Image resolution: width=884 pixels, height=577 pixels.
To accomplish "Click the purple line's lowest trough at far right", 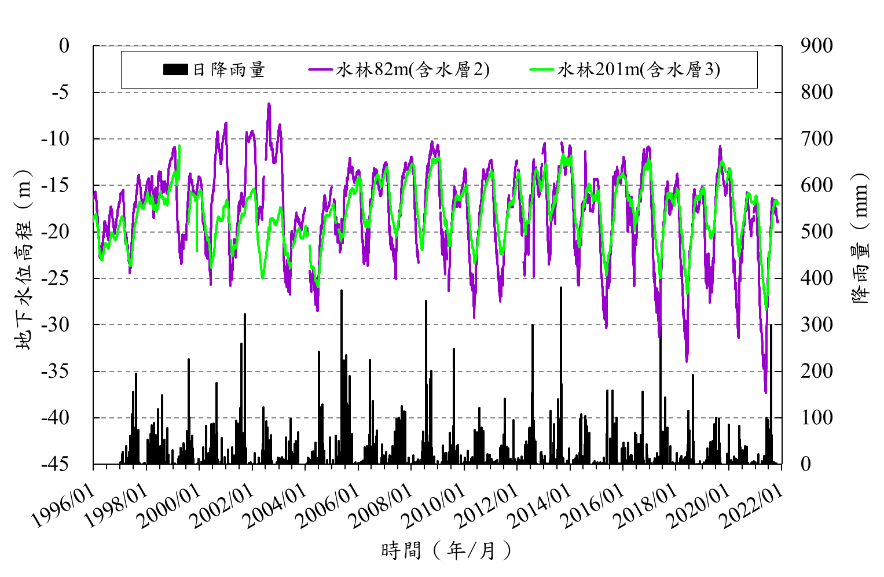I will point(766,392).
